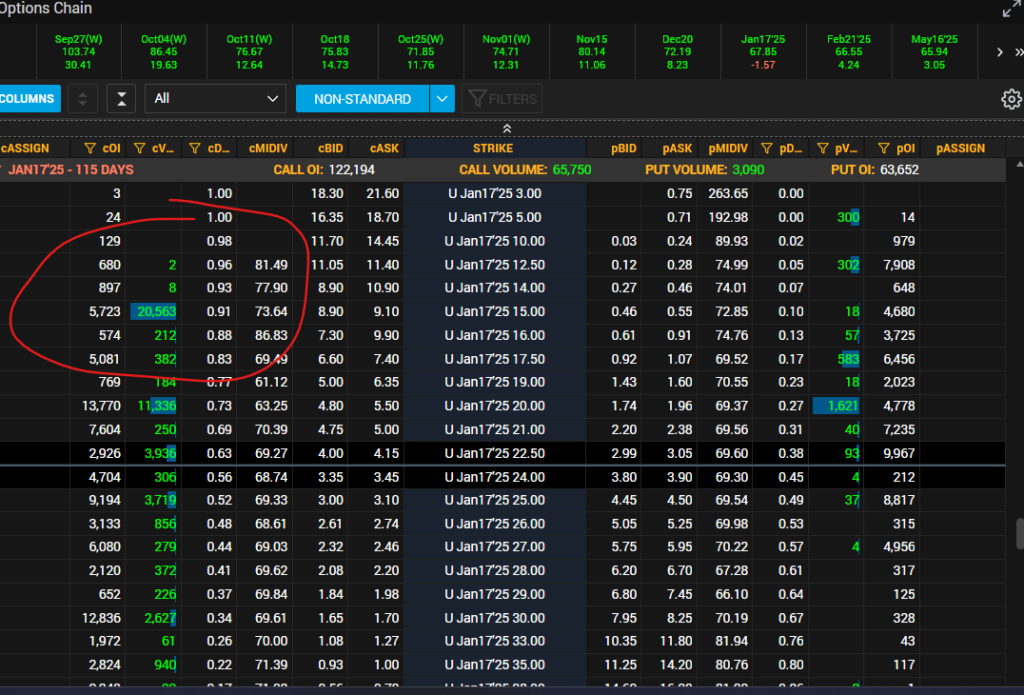This screenshot has width=1024, height=695.
Task: Collapse the JAN17'25 - 115 DAYS group
Action: pos(2,169)
